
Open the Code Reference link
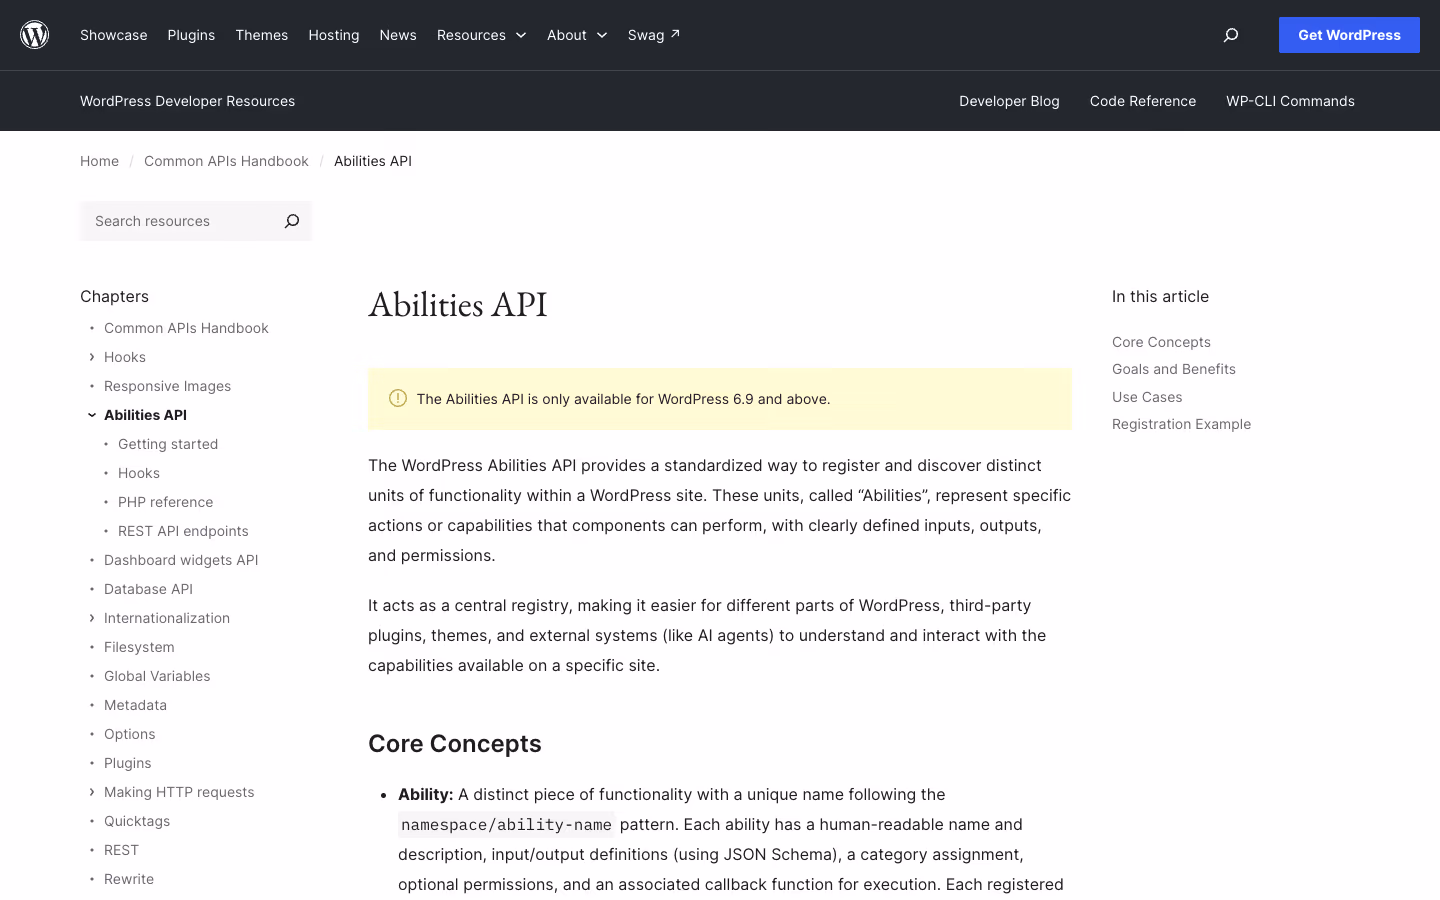click(x=1143, y=101)
